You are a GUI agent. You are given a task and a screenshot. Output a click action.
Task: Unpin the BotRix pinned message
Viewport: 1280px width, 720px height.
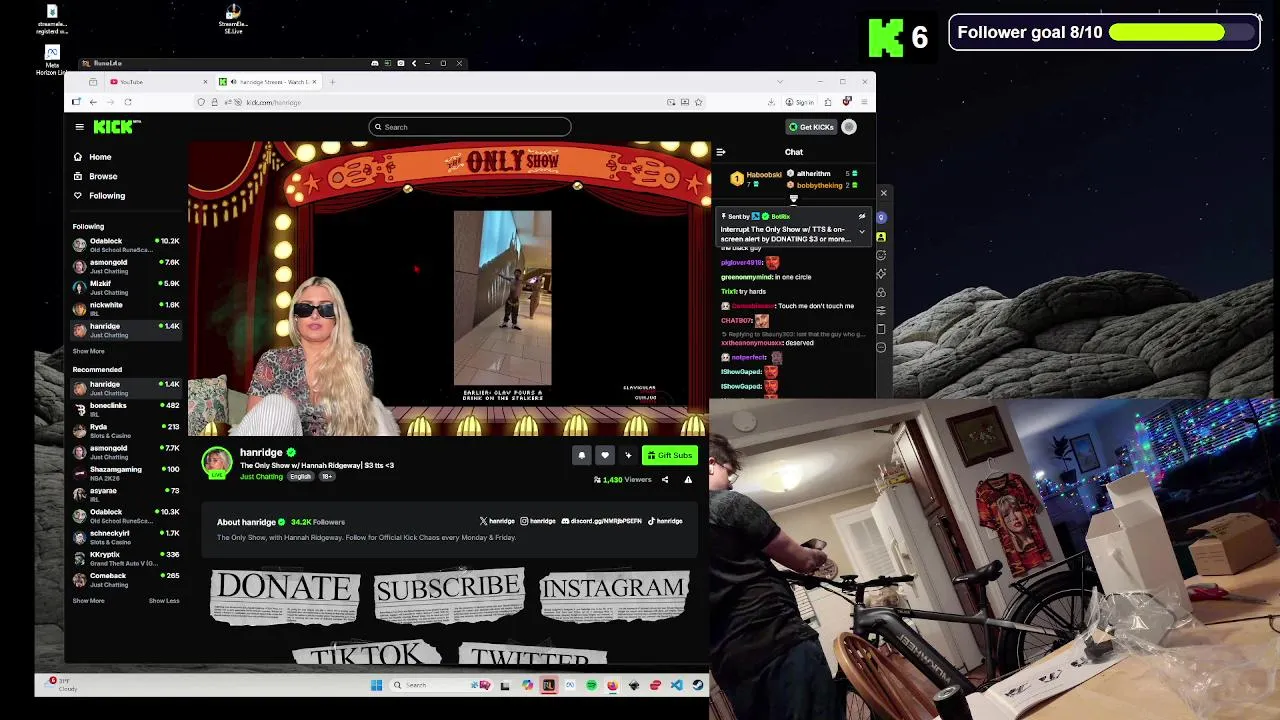point(861,216)
